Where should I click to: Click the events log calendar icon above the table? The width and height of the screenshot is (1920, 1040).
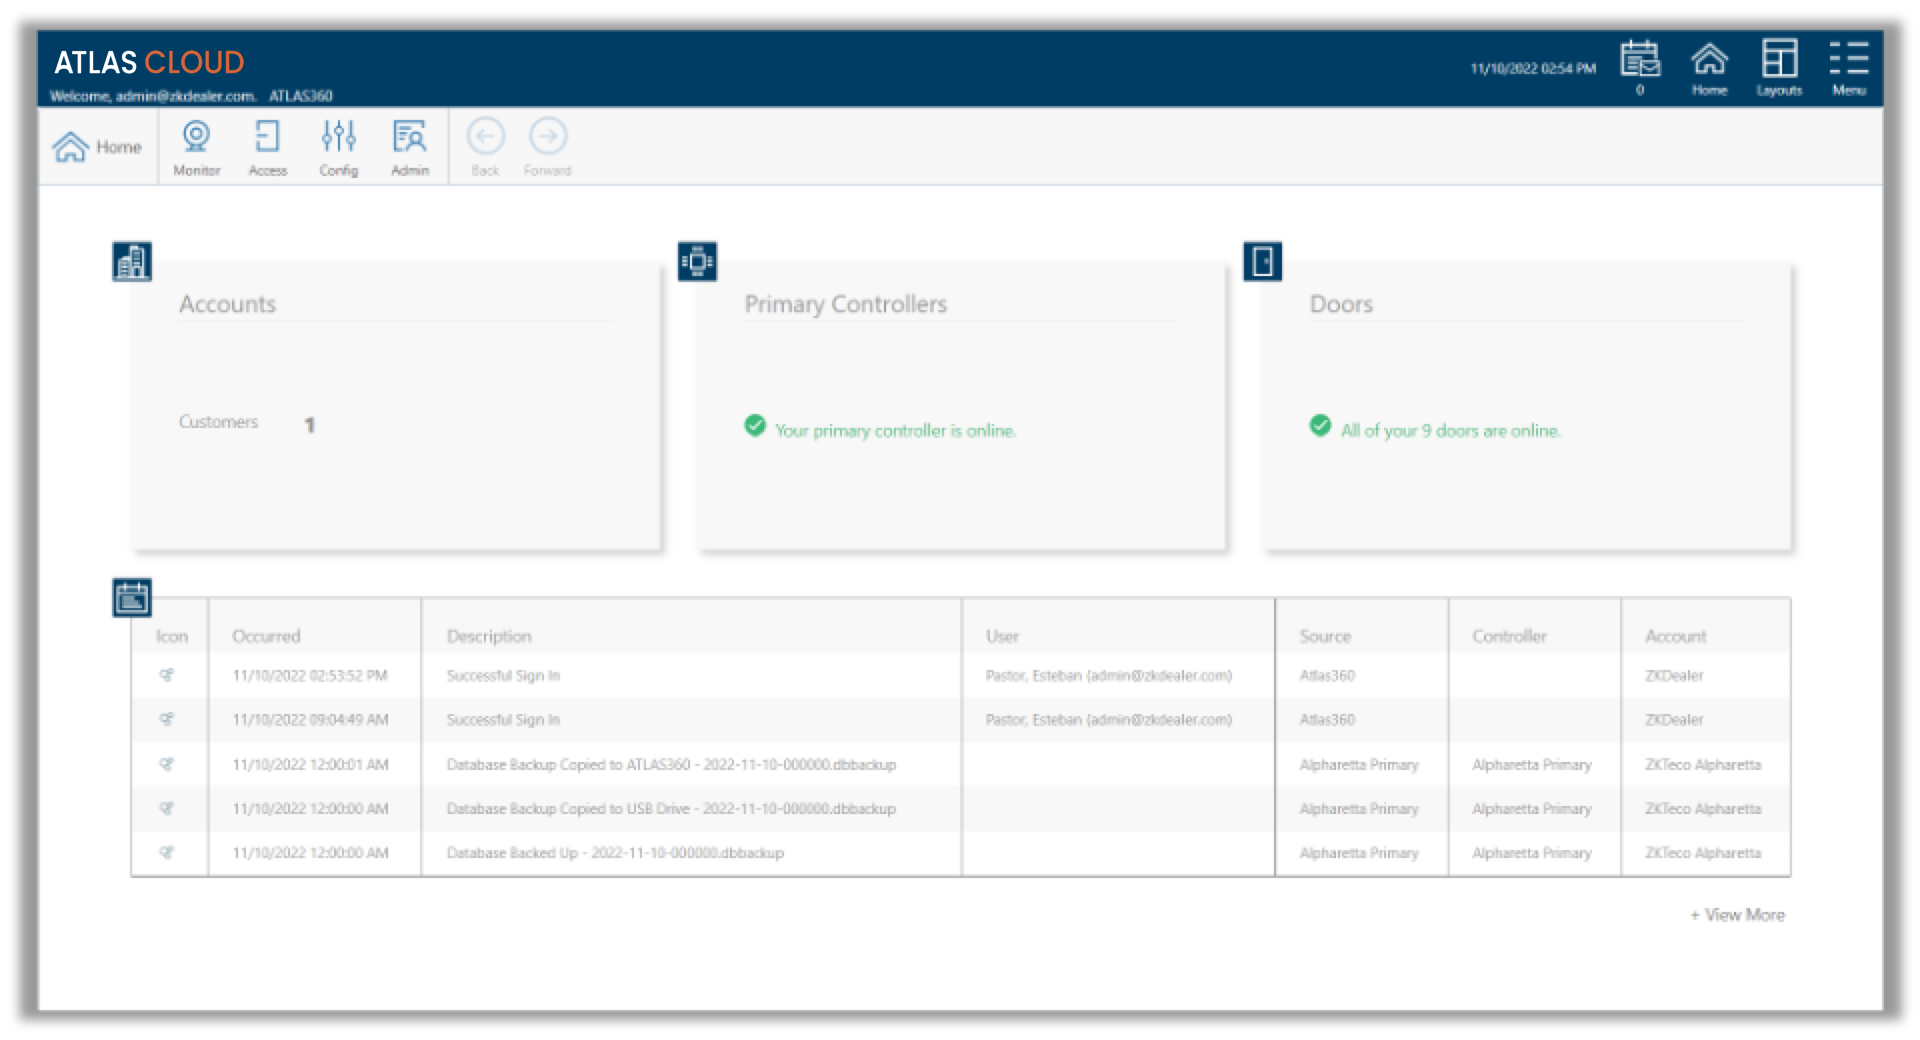click(x=133, y=598)
